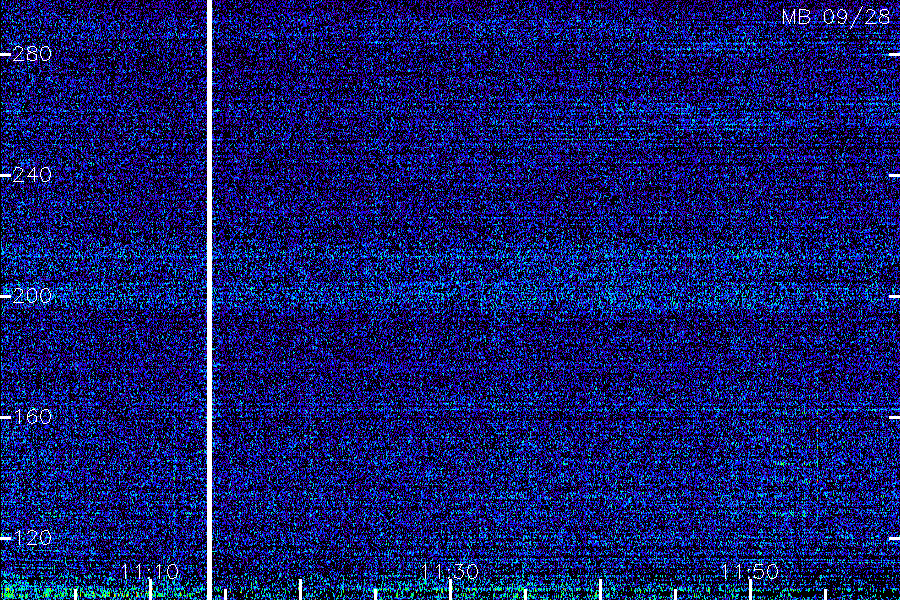Click the MB 09/28 date label
This screenshot has width=900, height=600.
[x=836, y=17]
